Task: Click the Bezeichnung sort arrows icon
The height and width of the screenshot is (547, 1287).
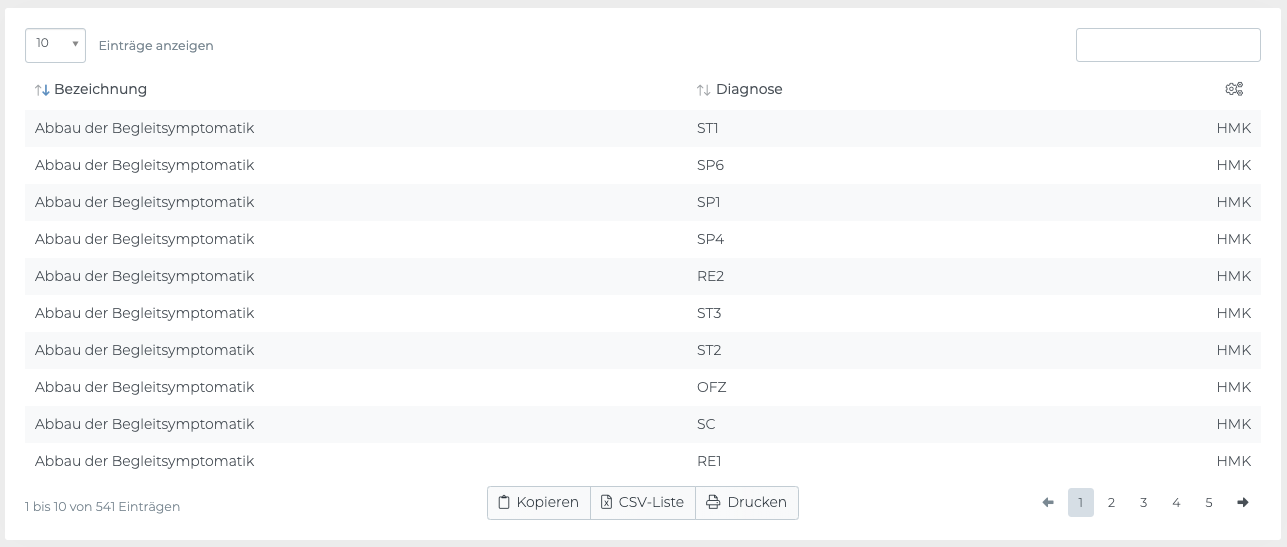Action: (42, 90)
